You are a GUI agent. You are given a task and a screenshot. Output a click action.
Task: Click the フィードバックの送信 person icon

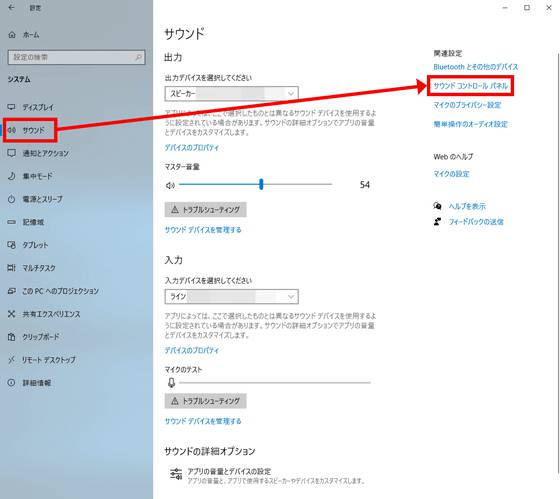pos(438,222)
